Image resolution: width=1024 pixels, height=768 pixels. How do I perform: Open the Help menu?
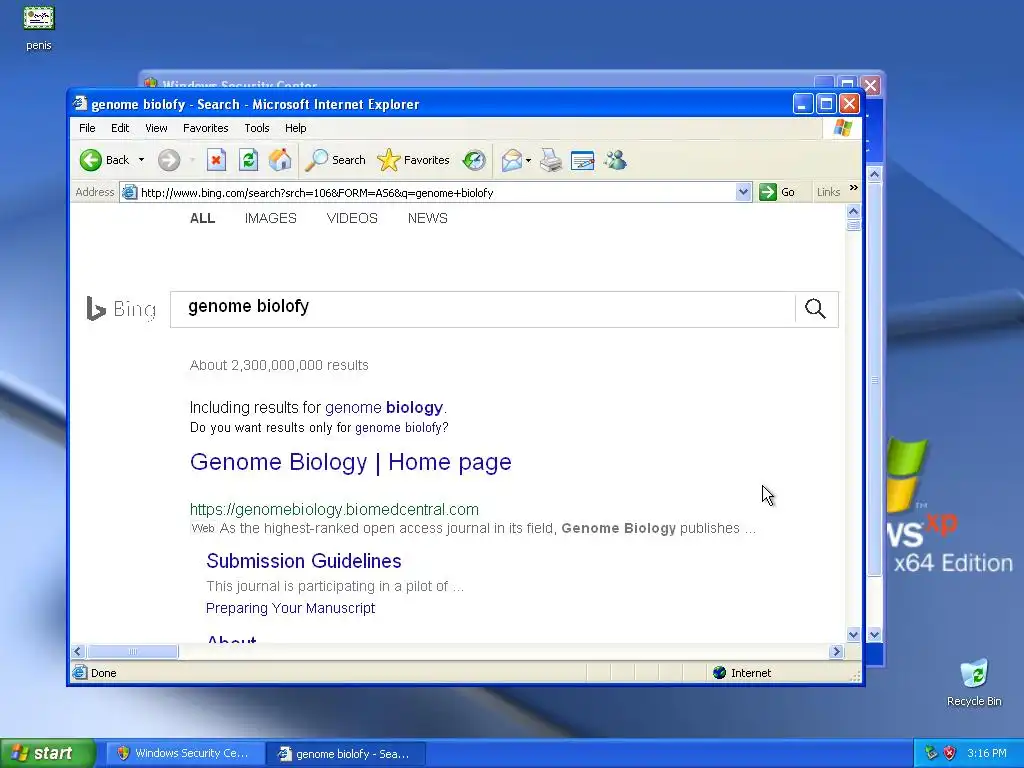click(295, 128)
